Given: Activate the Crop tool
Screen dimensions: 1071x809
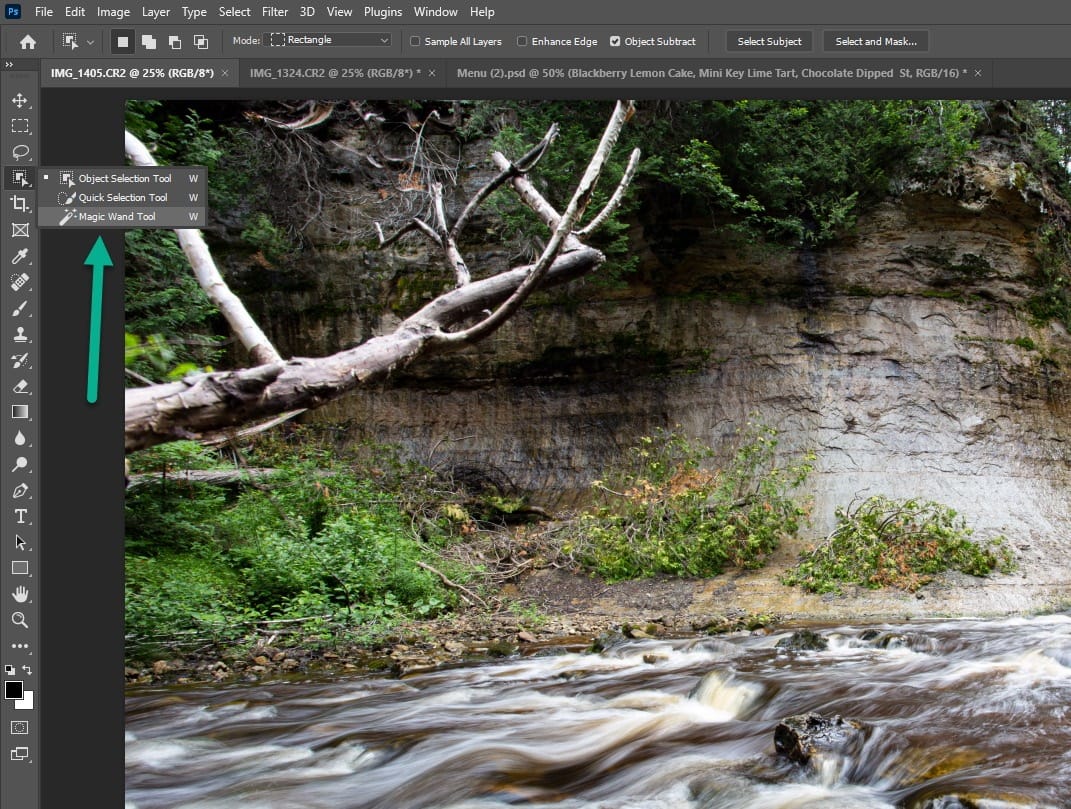Looking at the screenshot, I should click(20, 204).
